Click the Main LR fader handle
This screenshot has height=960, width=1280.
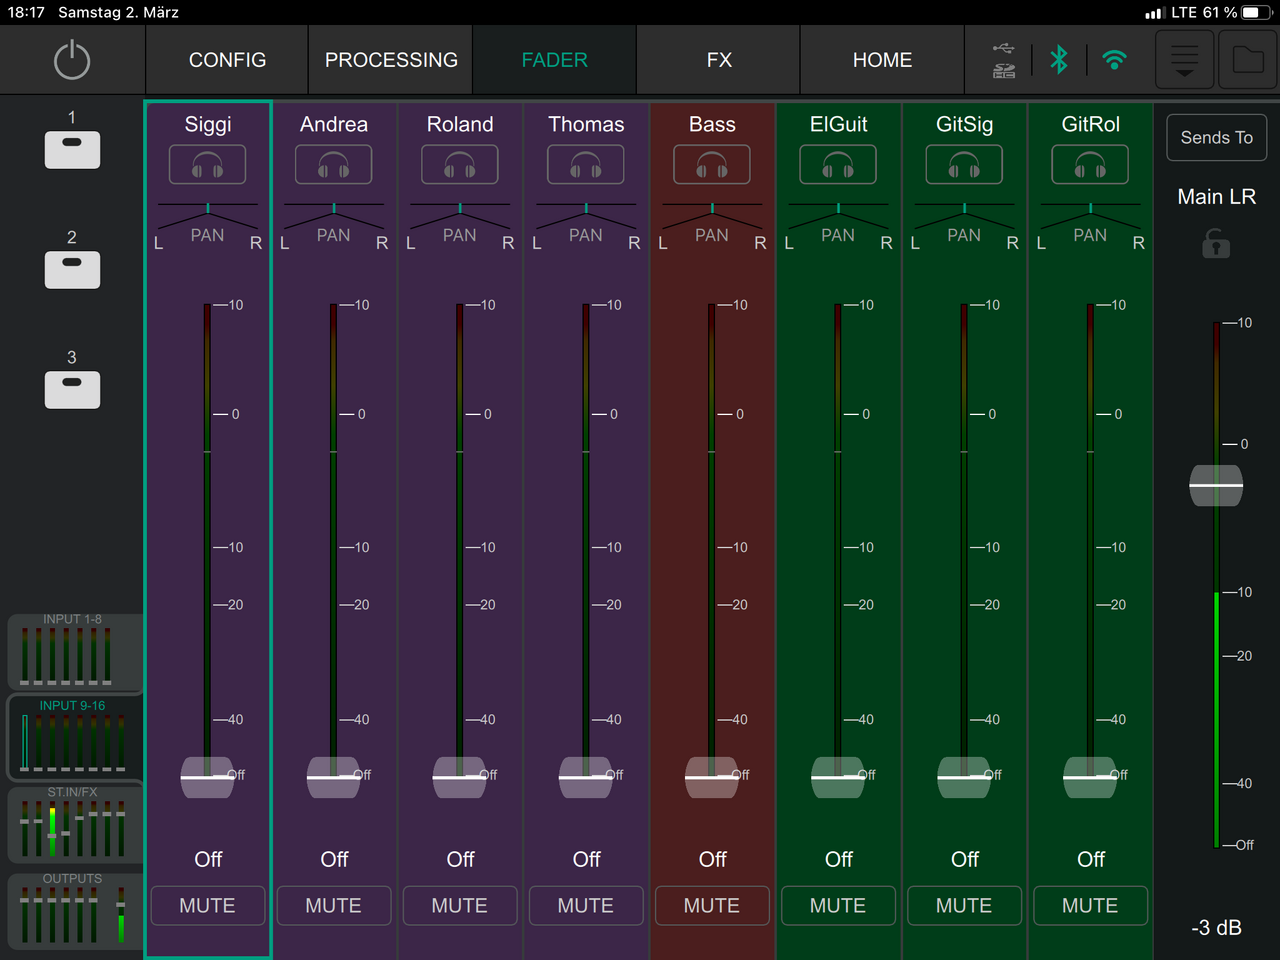1216,486
